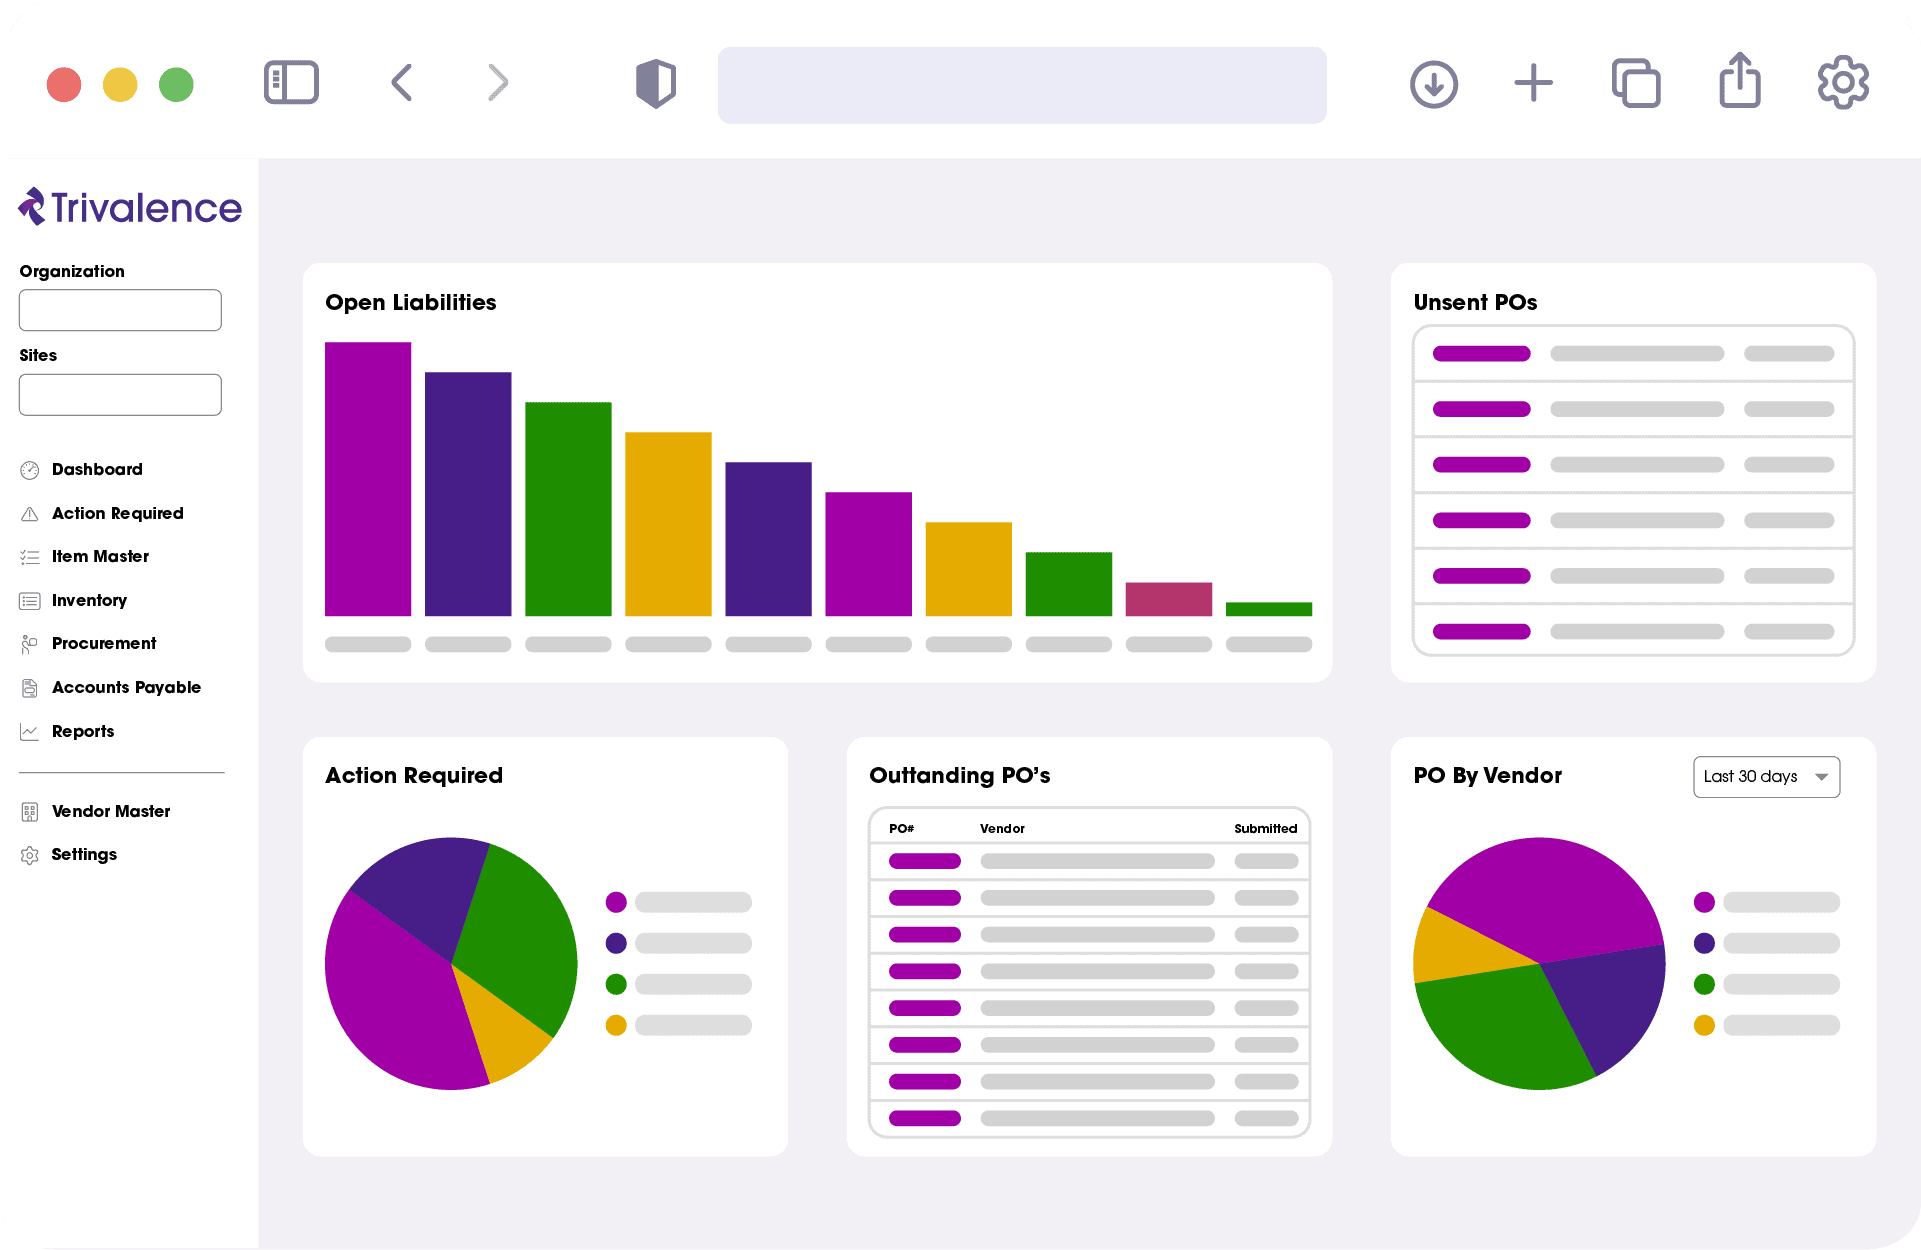Toggle the browser sidebar panel
Image resolution: width=1921 pixels, height=1250 pixels.
pos(290,83)
